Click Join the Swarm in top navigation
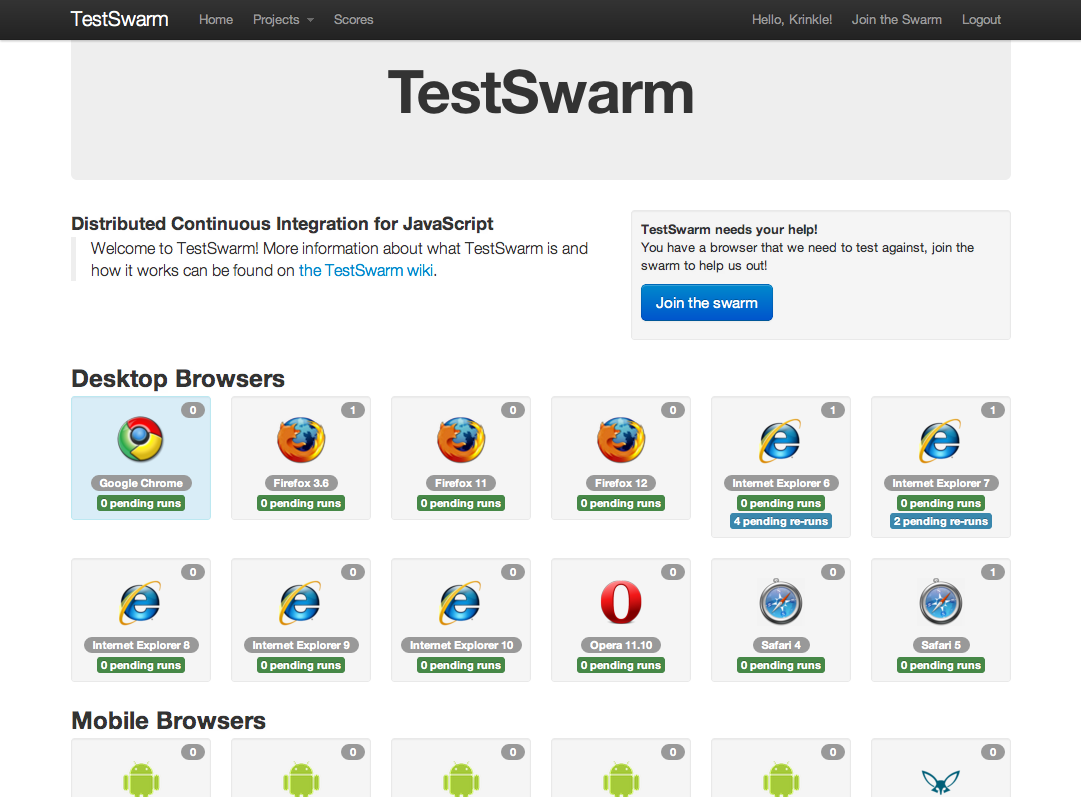 point(896,19)
